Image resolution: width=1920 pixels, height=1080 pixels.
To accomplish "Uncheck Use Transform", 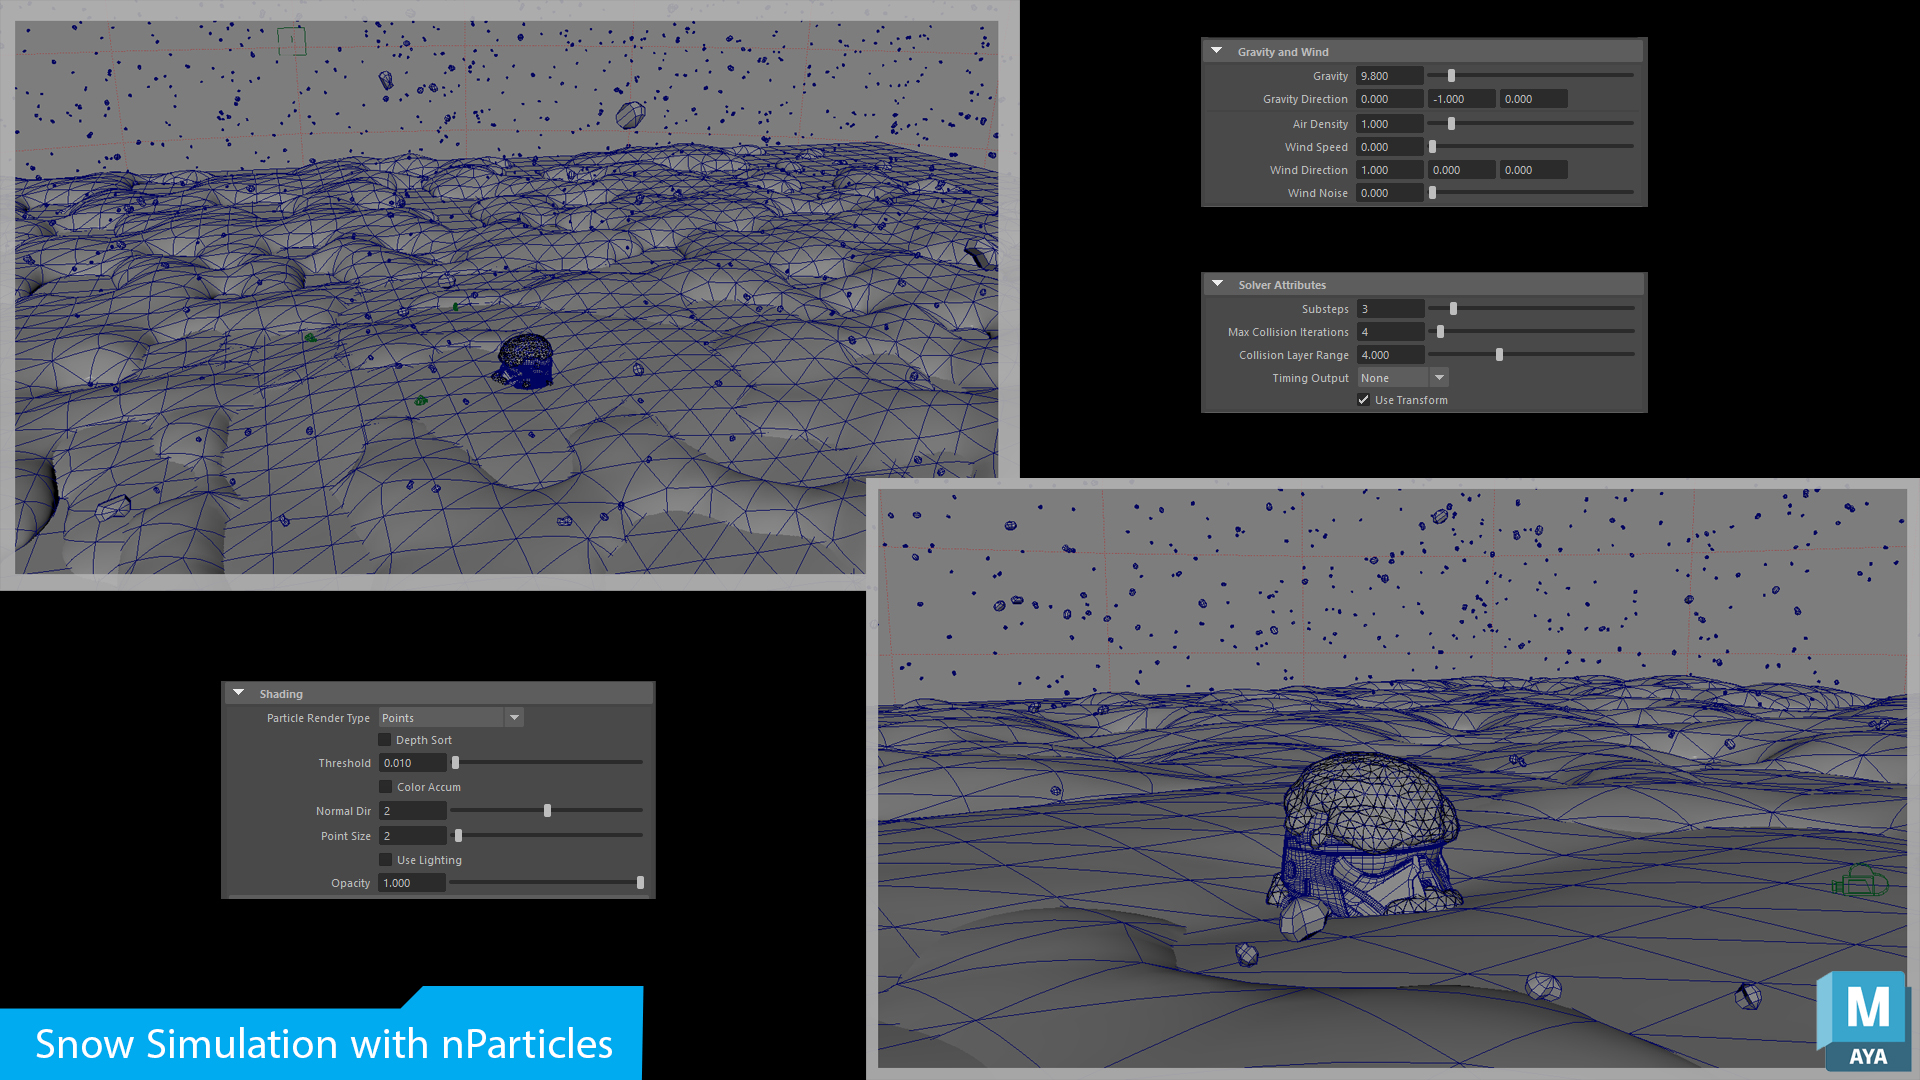I will [x=1363, y=399].
